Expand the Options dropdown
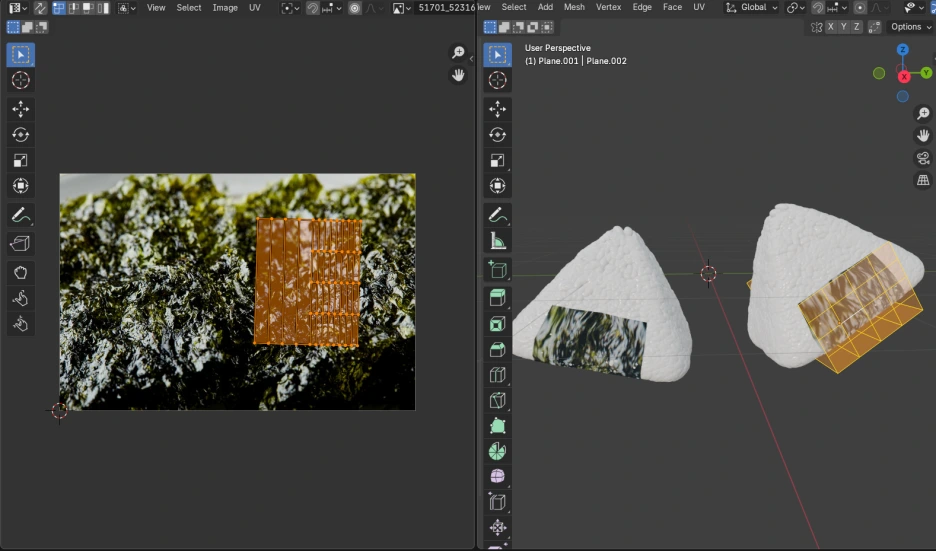 910,27
